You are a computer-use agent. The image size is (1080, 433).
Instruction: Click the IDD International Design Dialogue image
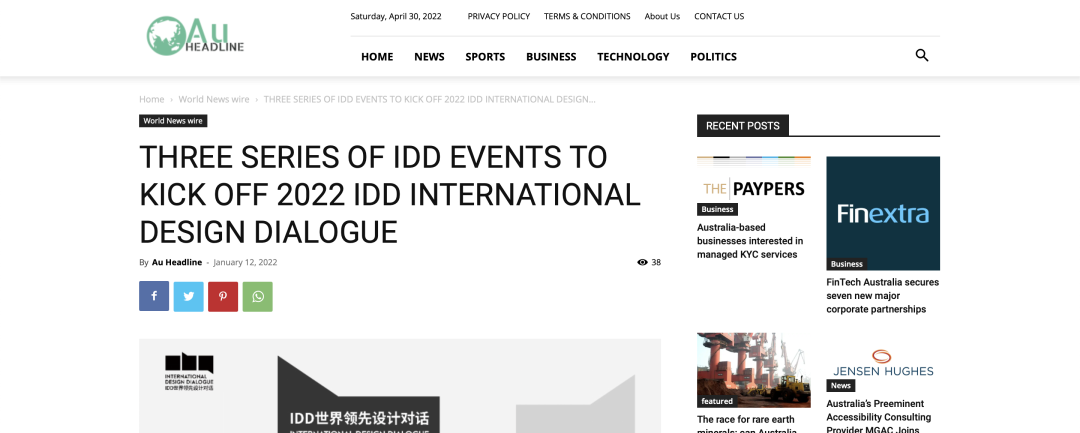click(400, 386)
